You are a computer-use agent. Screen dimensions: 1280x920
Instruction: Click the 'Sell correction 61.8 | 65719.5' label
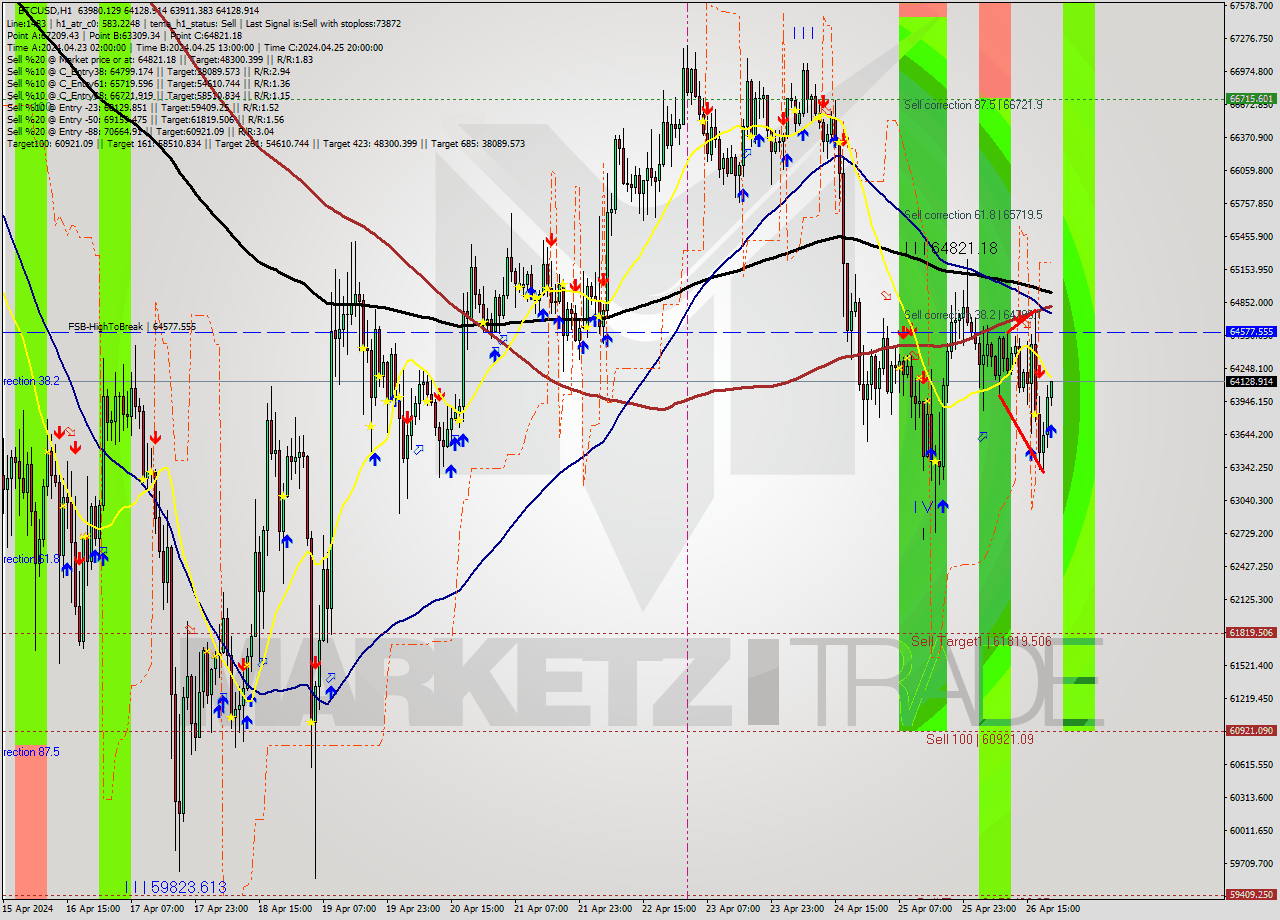click(x=973, y=215)
